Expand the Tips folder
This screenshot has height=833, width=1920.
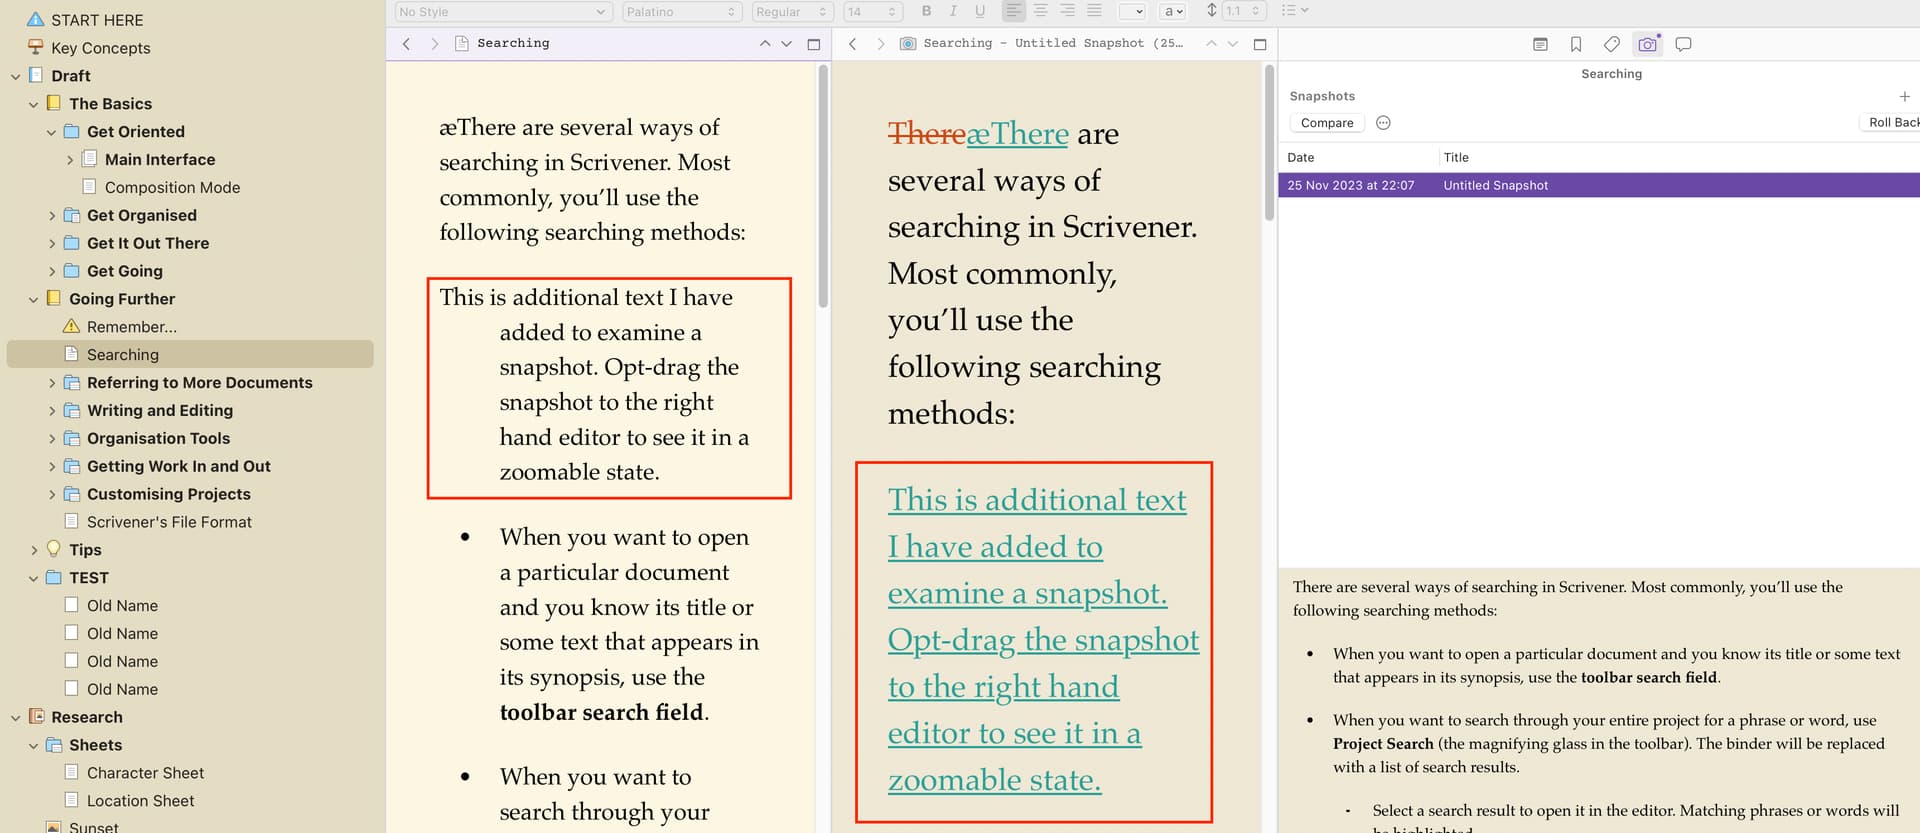(33, 550)
